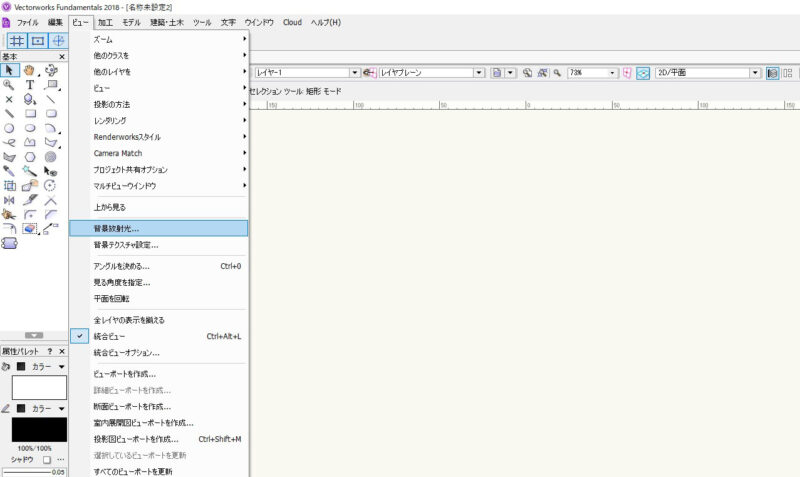The width and height of the screenshot is (800, 477).
Task: Close the 基本 tool palette
Action: tap(62, 57)
